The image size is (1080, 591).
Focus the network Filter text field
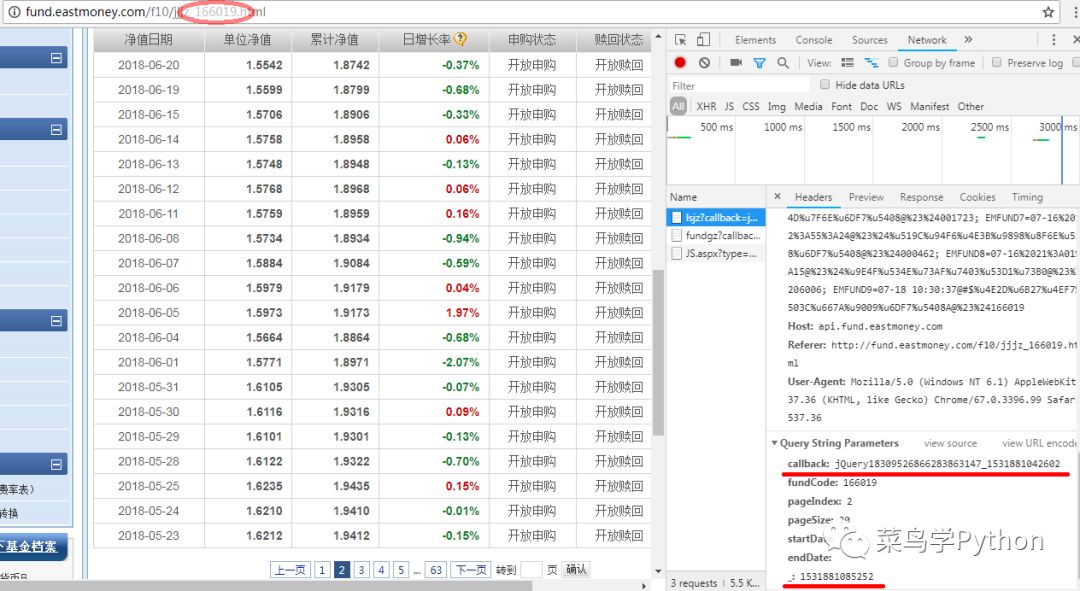tap(739, 85)
